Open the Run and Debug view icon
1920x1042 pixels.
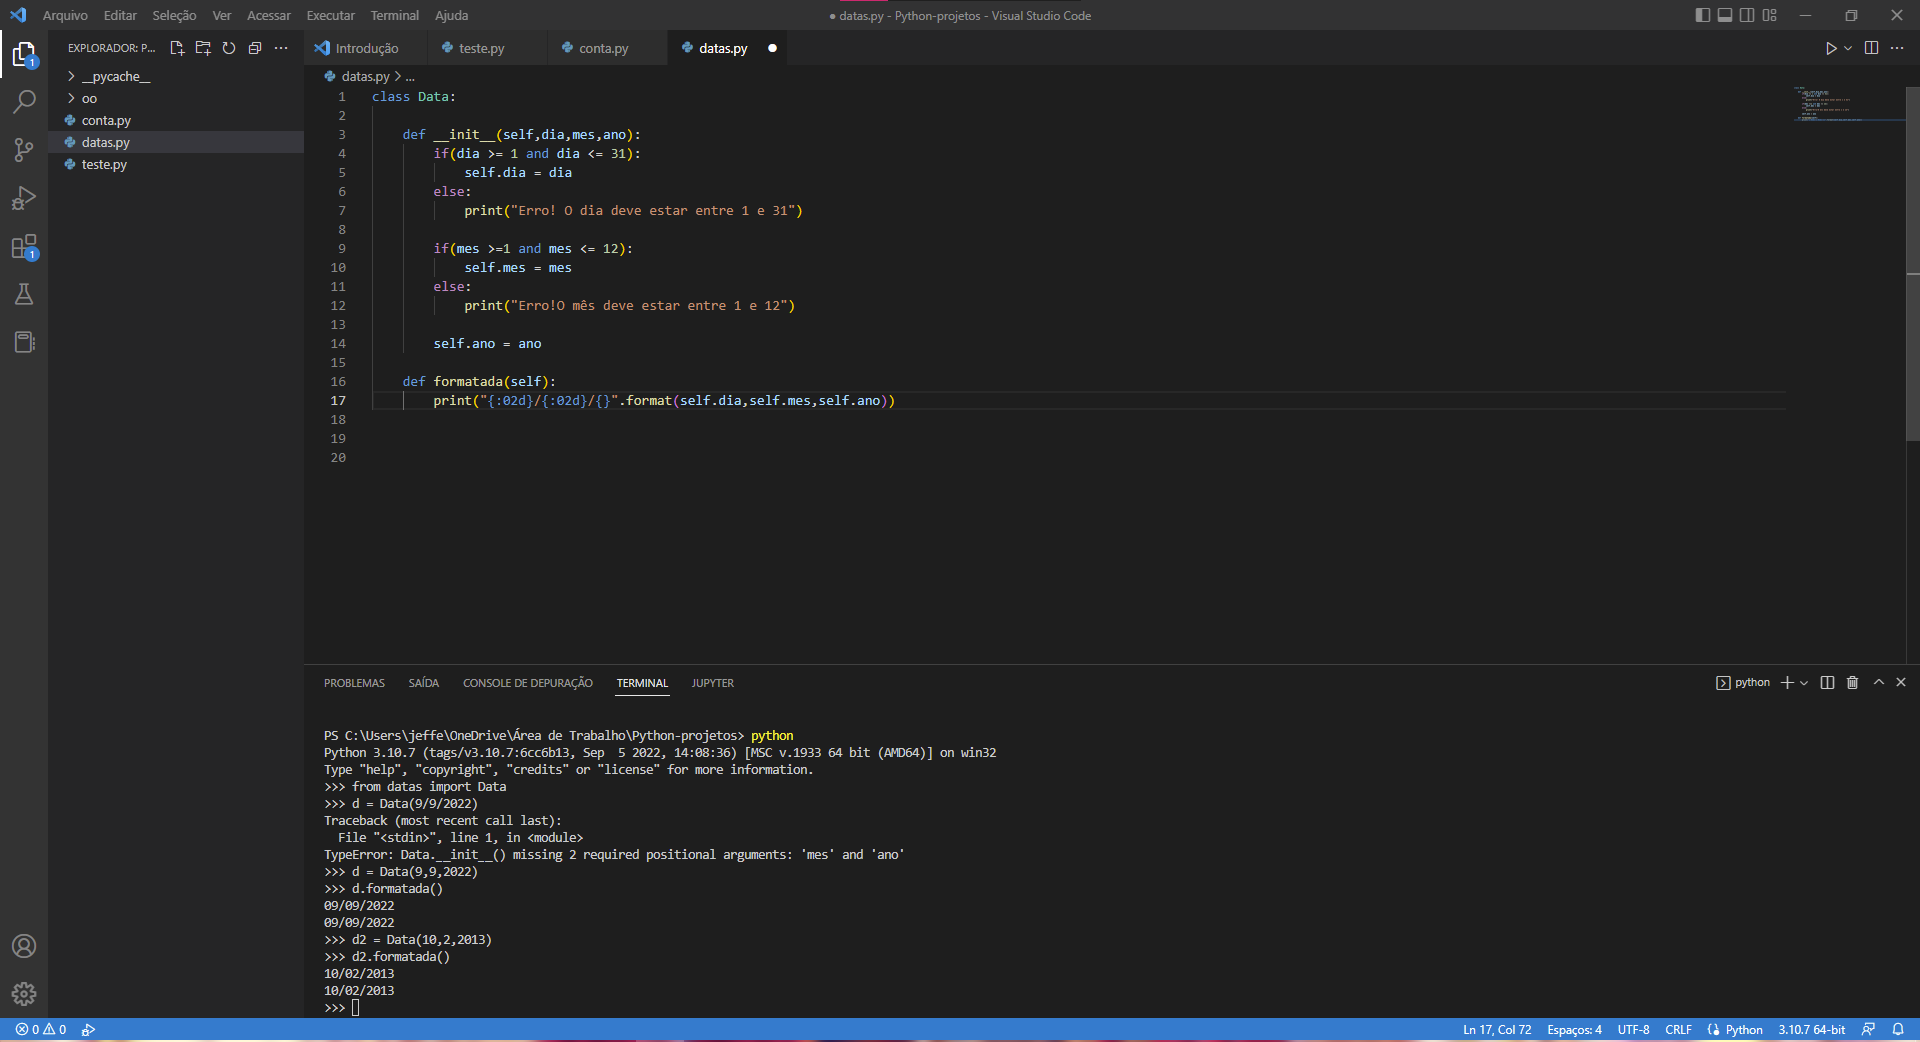(24, 198)
